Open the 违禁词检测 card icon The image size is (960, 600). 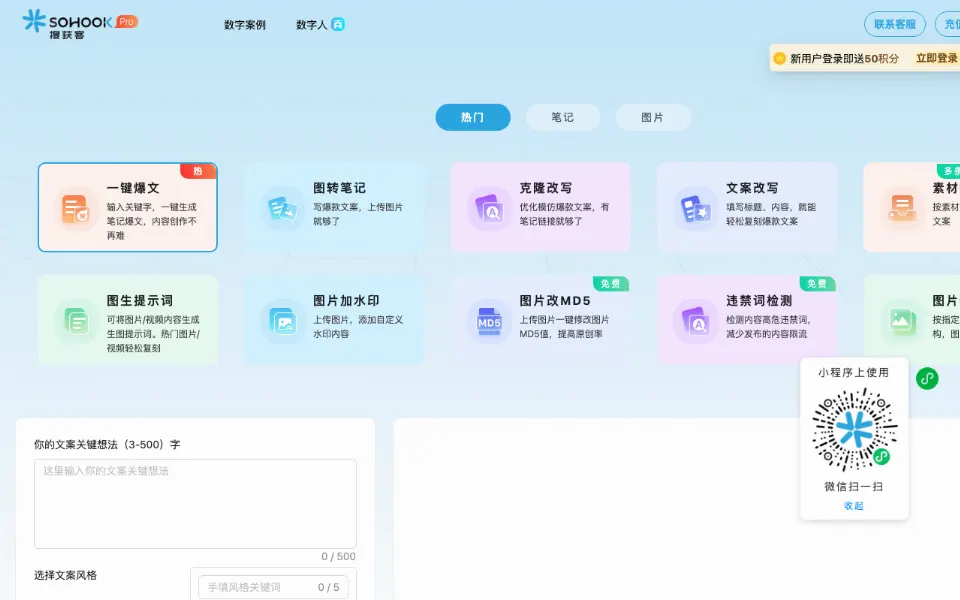pyautogui.click(x=695, y=321)
